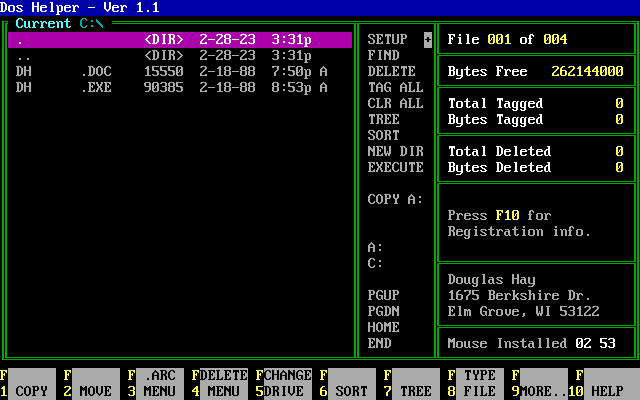
Task: Open the F4 DELETE MENU
Action: point(224,383)
